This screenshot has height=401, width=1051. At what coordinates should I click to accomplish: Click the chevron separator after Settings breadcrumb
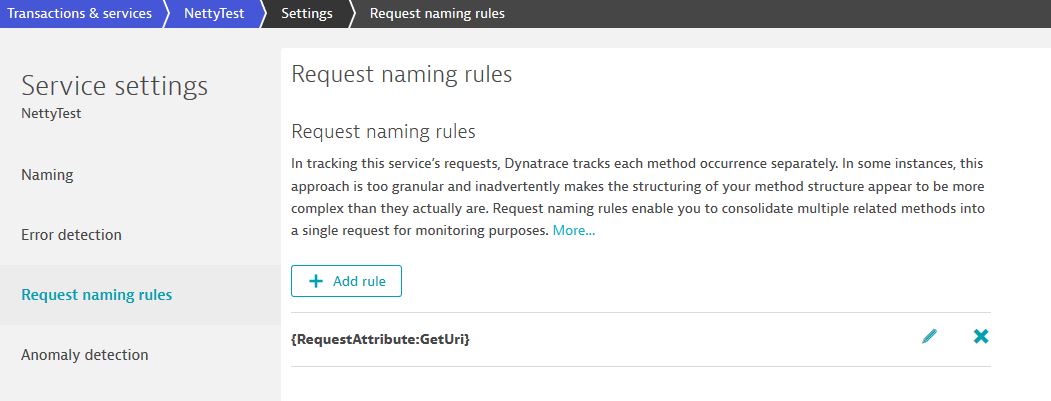[354, 14]
